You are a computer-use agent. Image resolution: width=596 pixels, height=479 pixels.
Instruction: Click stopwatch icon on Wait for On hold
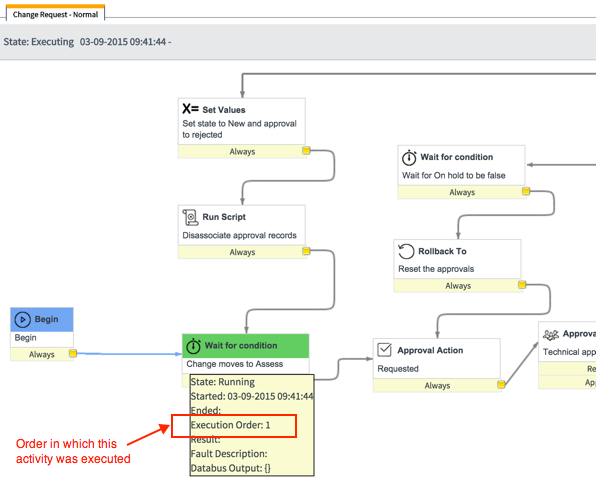pyautogui.click(x=409, y=157)
